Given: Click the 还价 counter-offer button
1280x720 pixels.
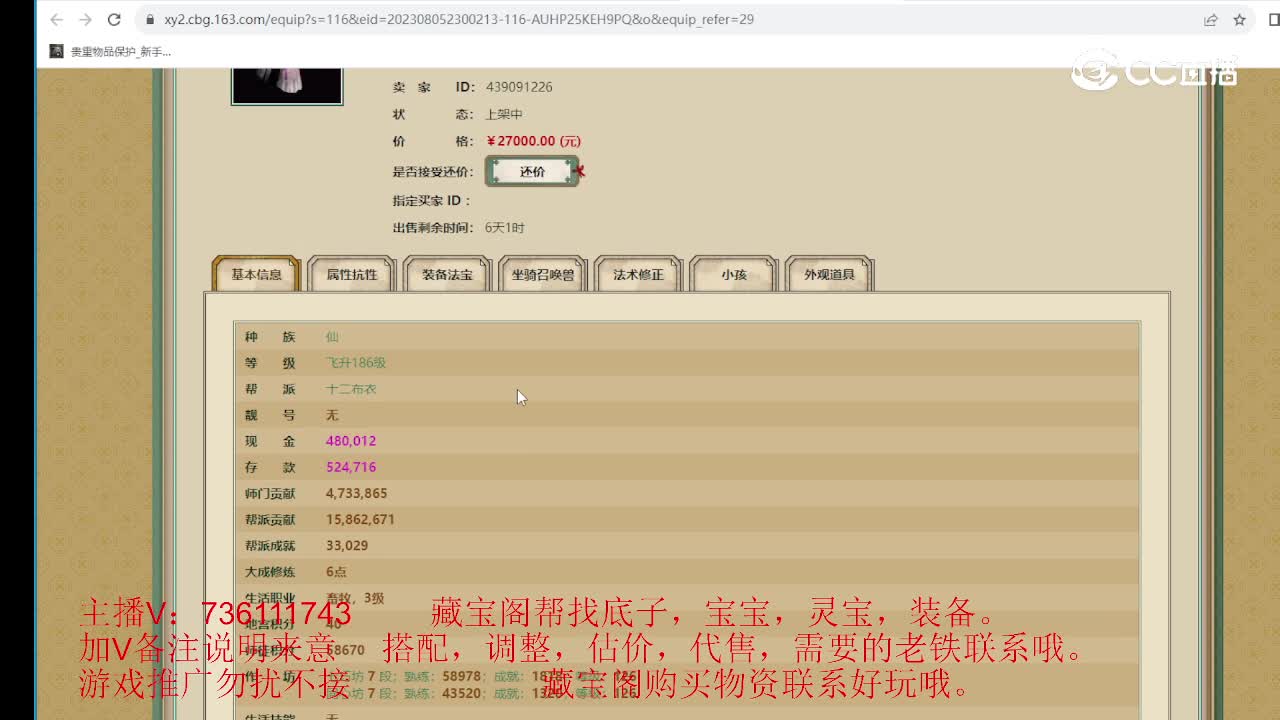Looking at the screenshot, I should [533, 171].
